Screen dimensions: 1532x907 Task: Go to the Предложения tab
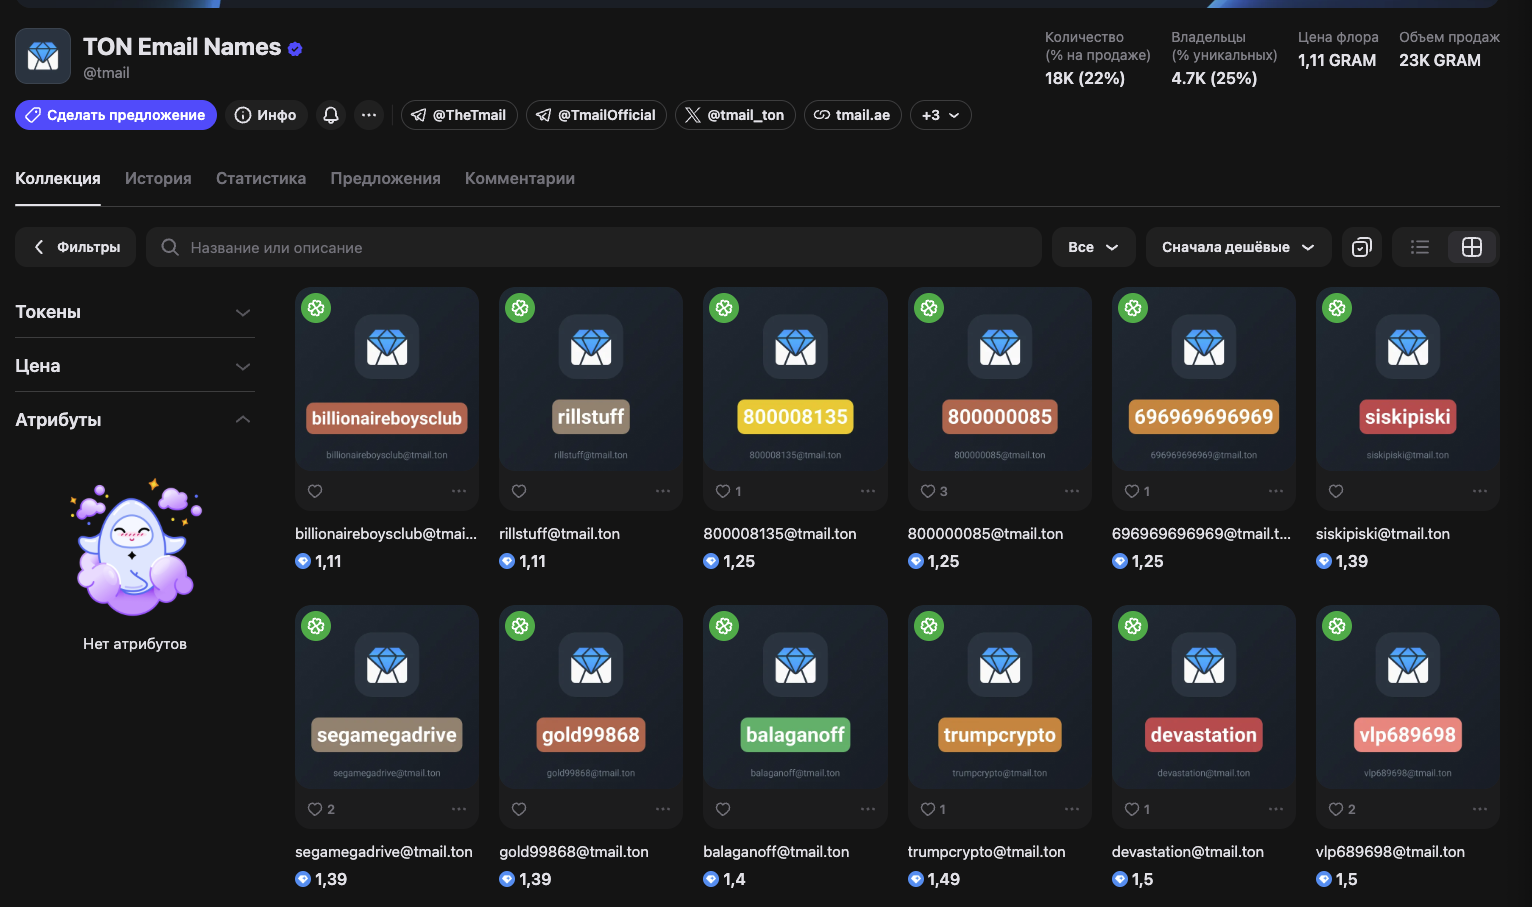[386, 178]
